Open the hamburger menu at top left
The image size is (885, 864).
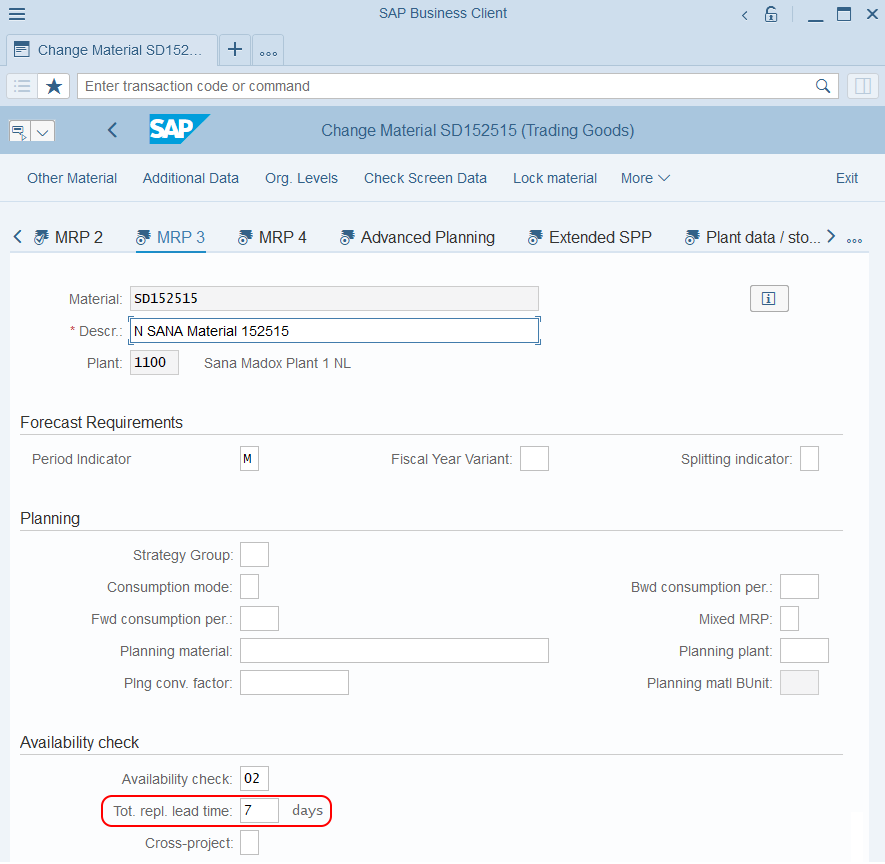point(17,14)
